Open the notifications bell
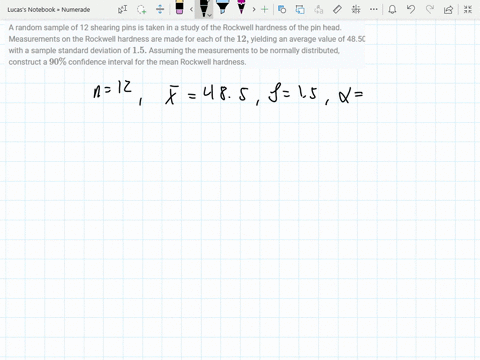Viewport: 480px width, 360px height. point(392,9)
